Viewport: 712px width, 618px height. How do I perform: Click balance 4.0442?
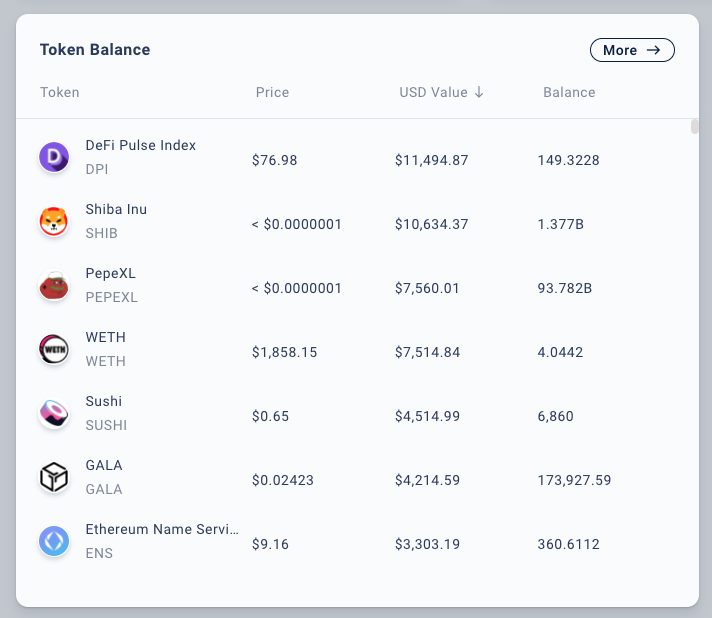[560, 352]
